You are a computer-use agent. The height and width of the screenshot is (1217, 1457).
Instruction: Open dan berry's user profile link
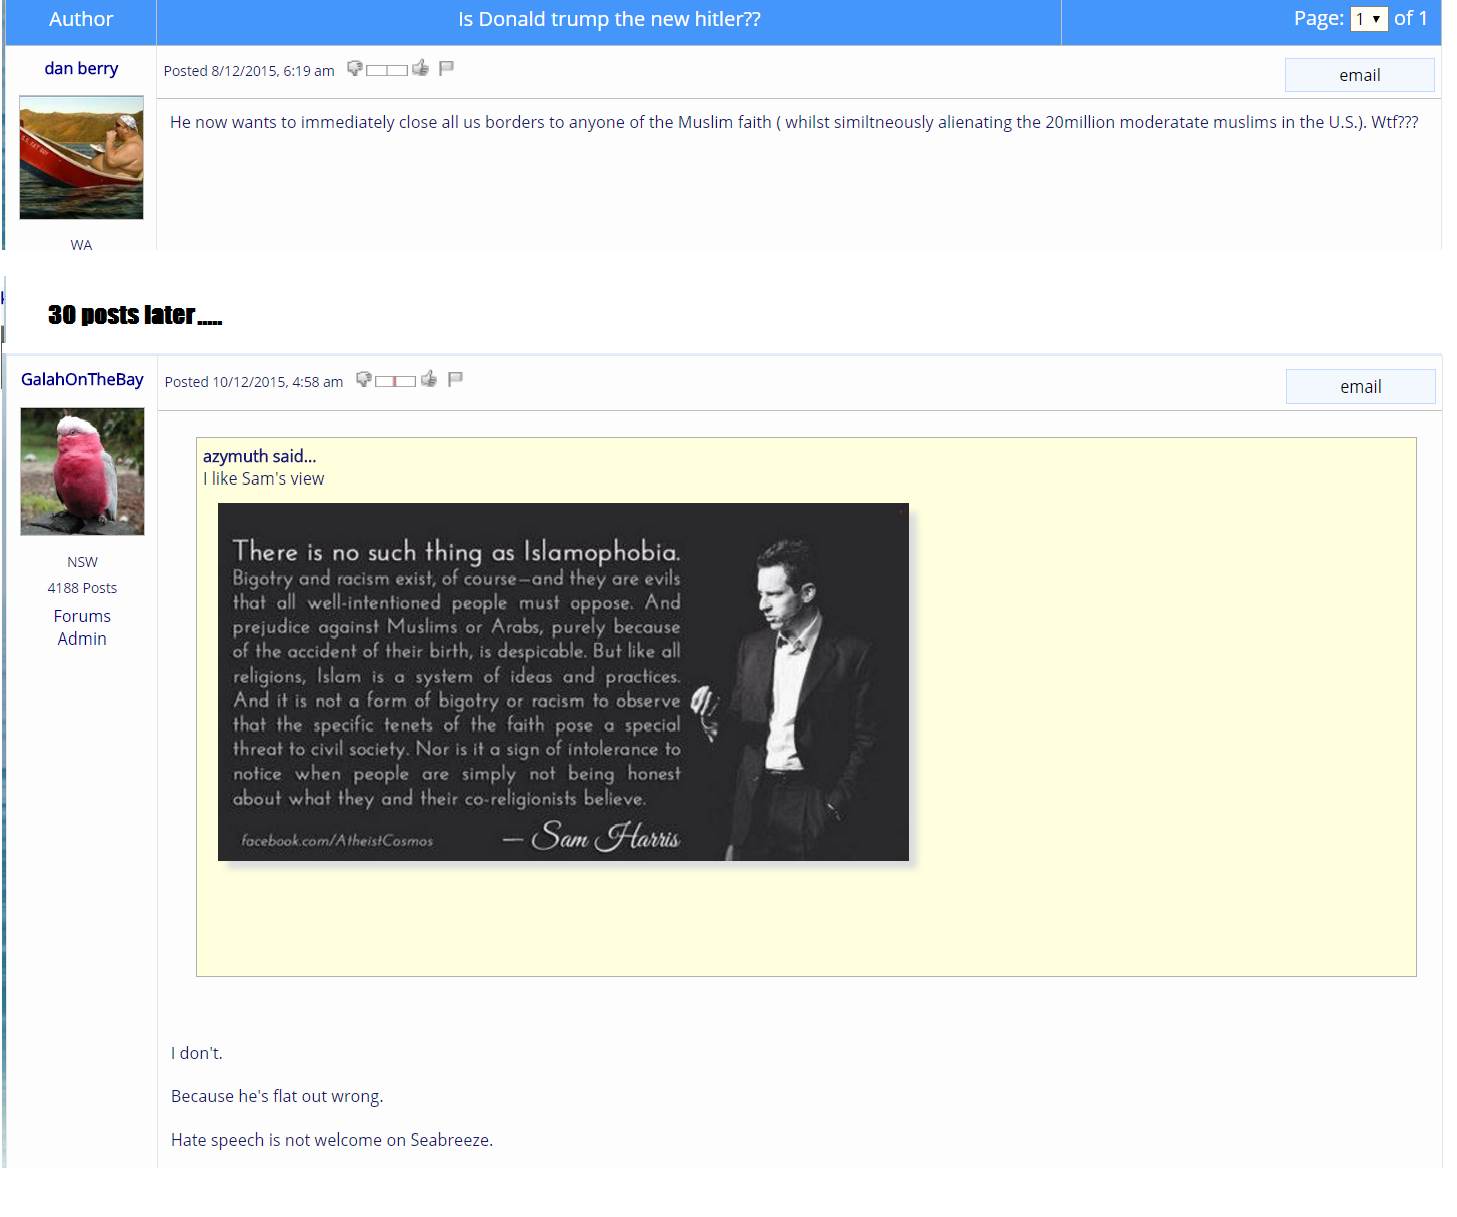tap(81, 68)
